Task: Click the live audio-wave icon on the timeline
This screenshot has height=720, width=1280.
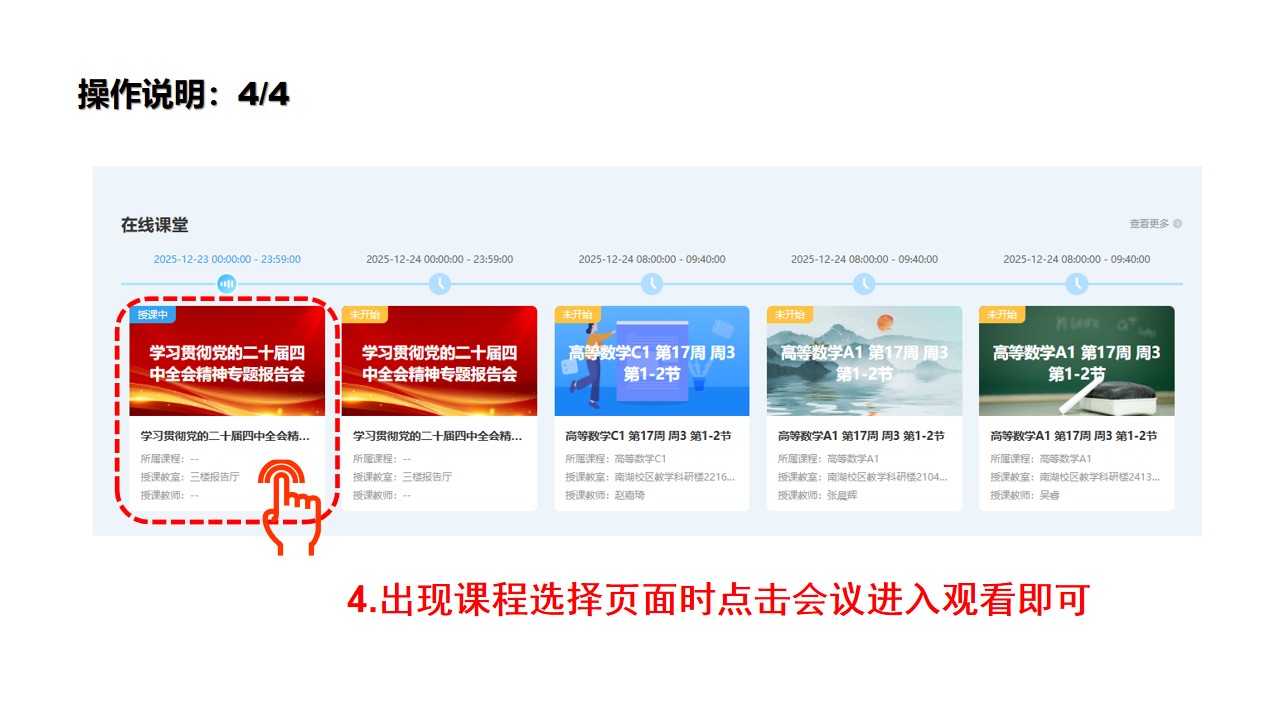Action: (x=227, y=284)
